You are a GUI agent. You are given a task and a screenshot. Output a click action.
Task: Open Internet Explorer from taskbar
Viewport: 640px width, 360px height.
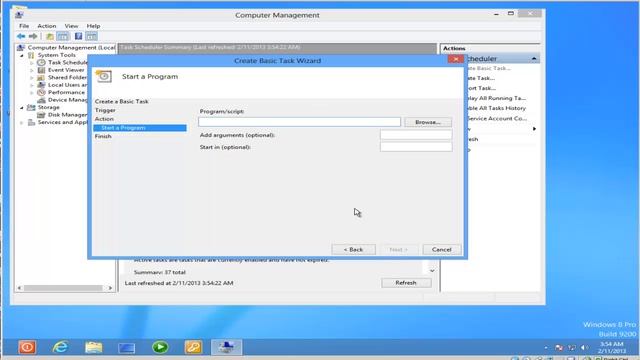click(60, 347)
